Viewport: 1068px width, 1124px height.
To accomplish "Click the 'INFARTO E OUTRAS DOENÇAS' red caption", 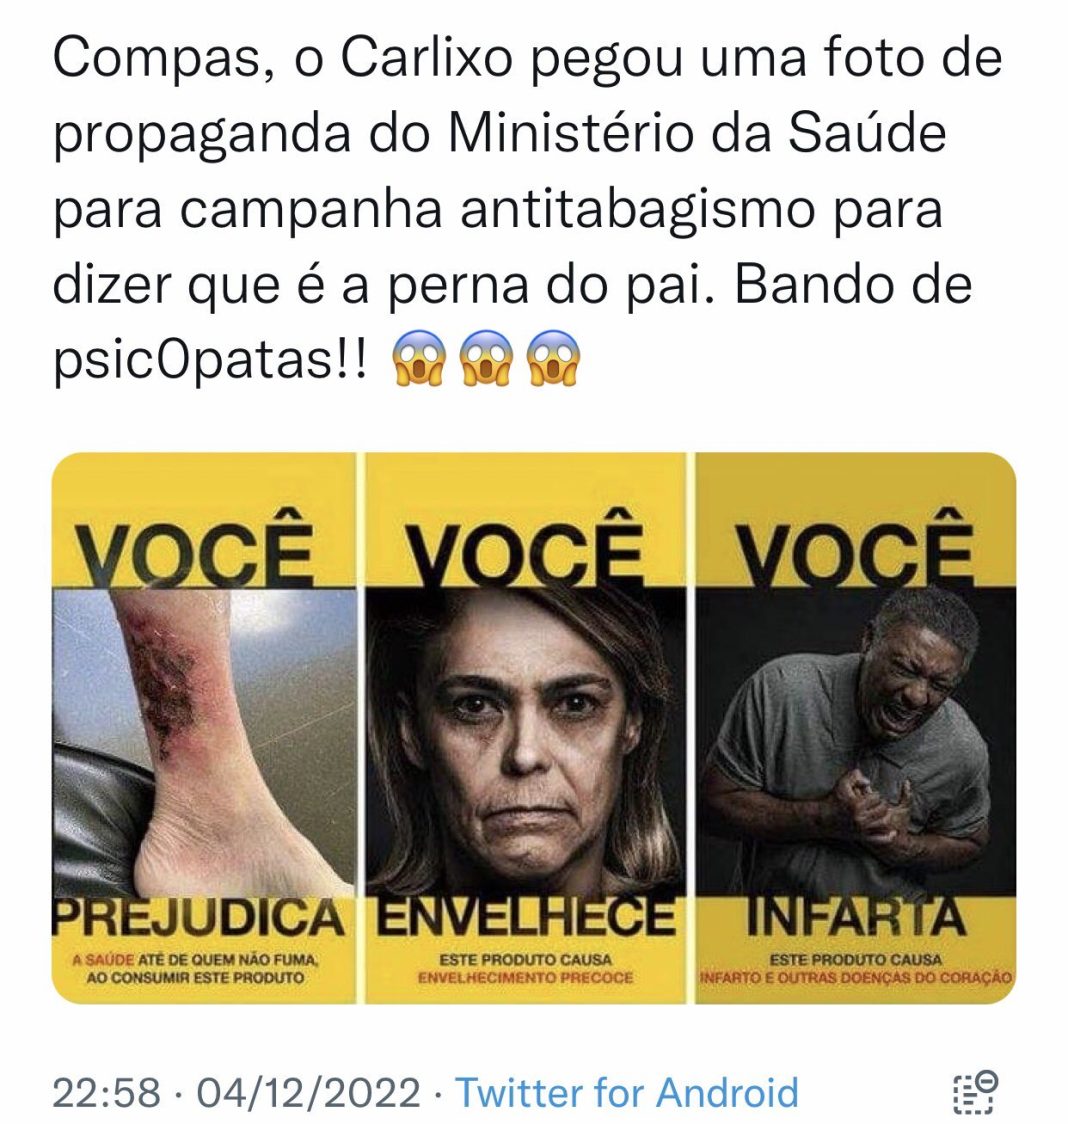I will coord(855,978).
